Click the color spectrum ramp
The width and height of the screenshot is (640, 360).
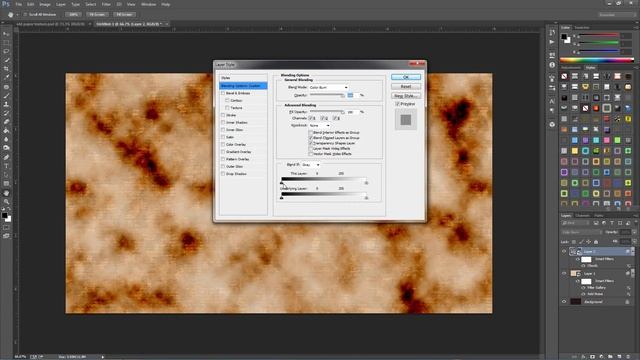596,60
